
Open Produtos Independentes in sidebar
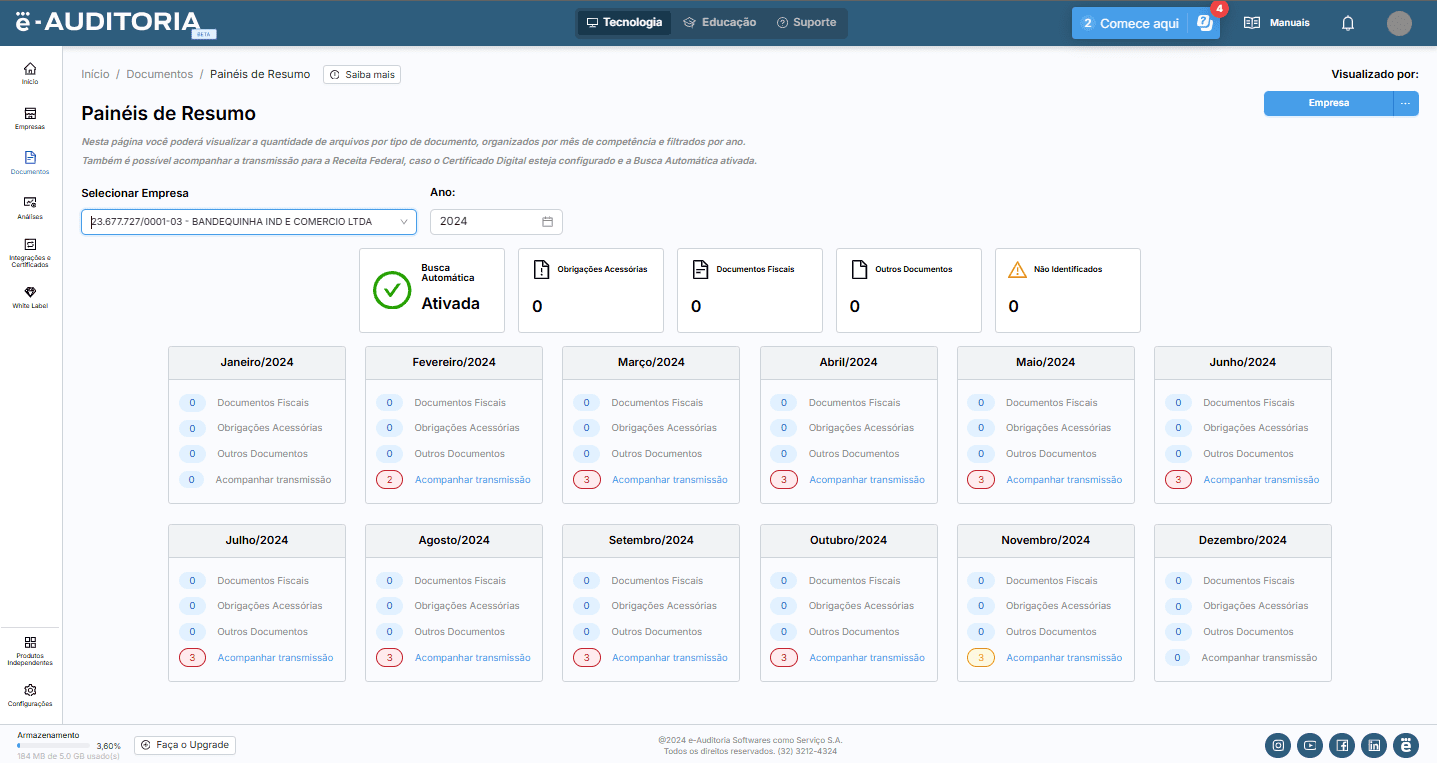(30, 651)
